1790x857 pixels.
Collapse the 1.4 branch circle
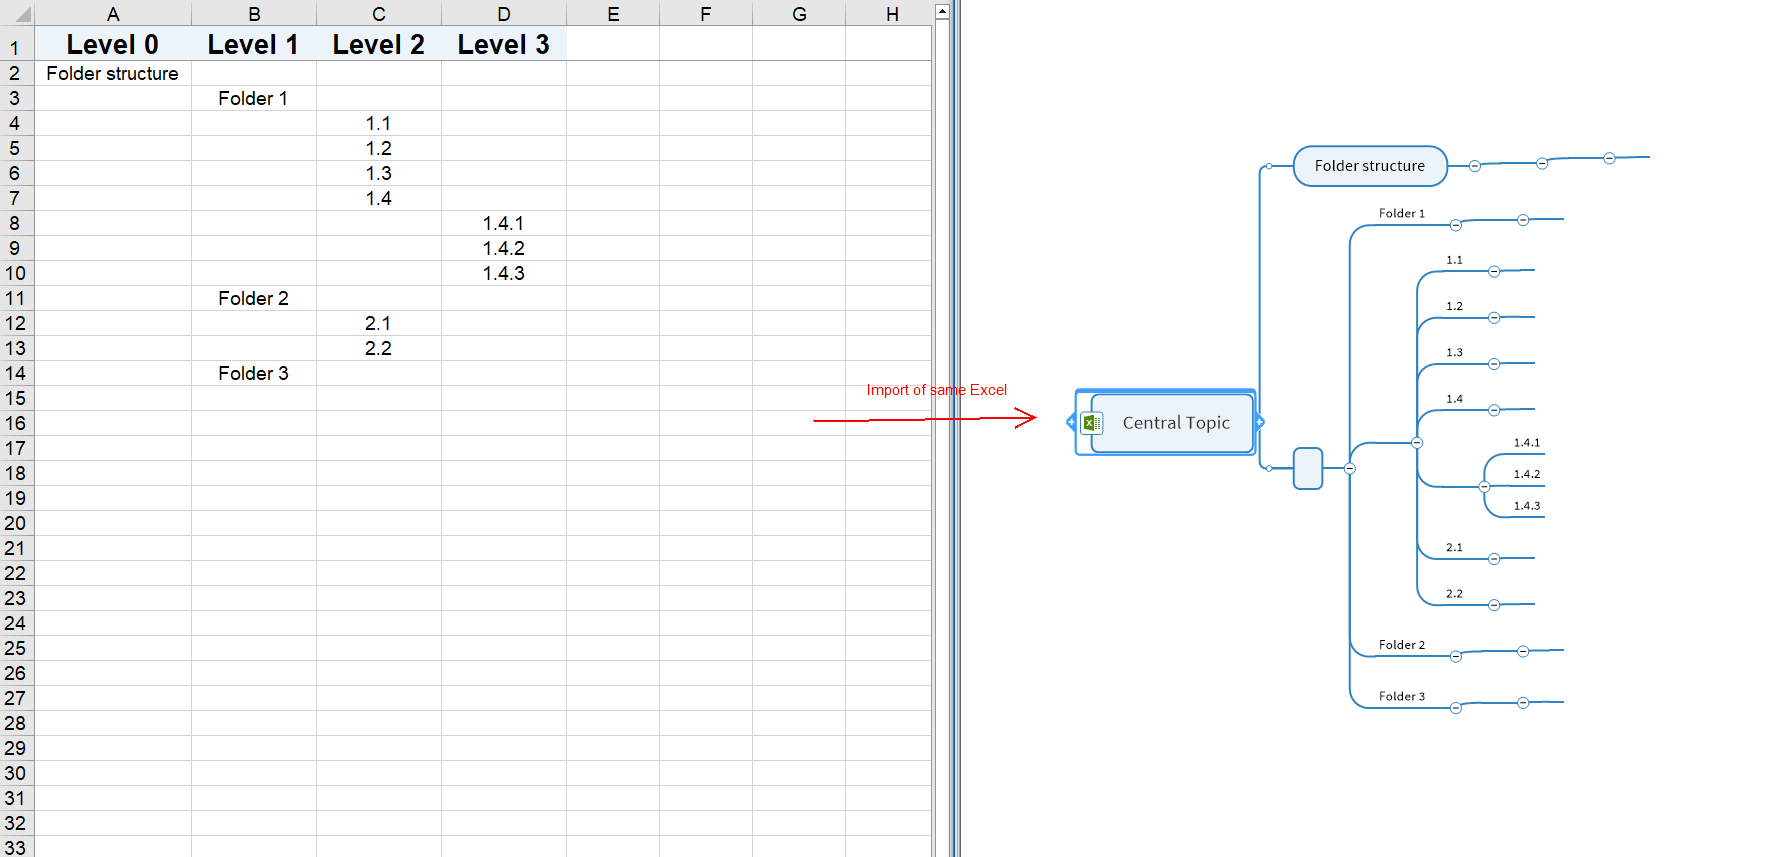1494,410
